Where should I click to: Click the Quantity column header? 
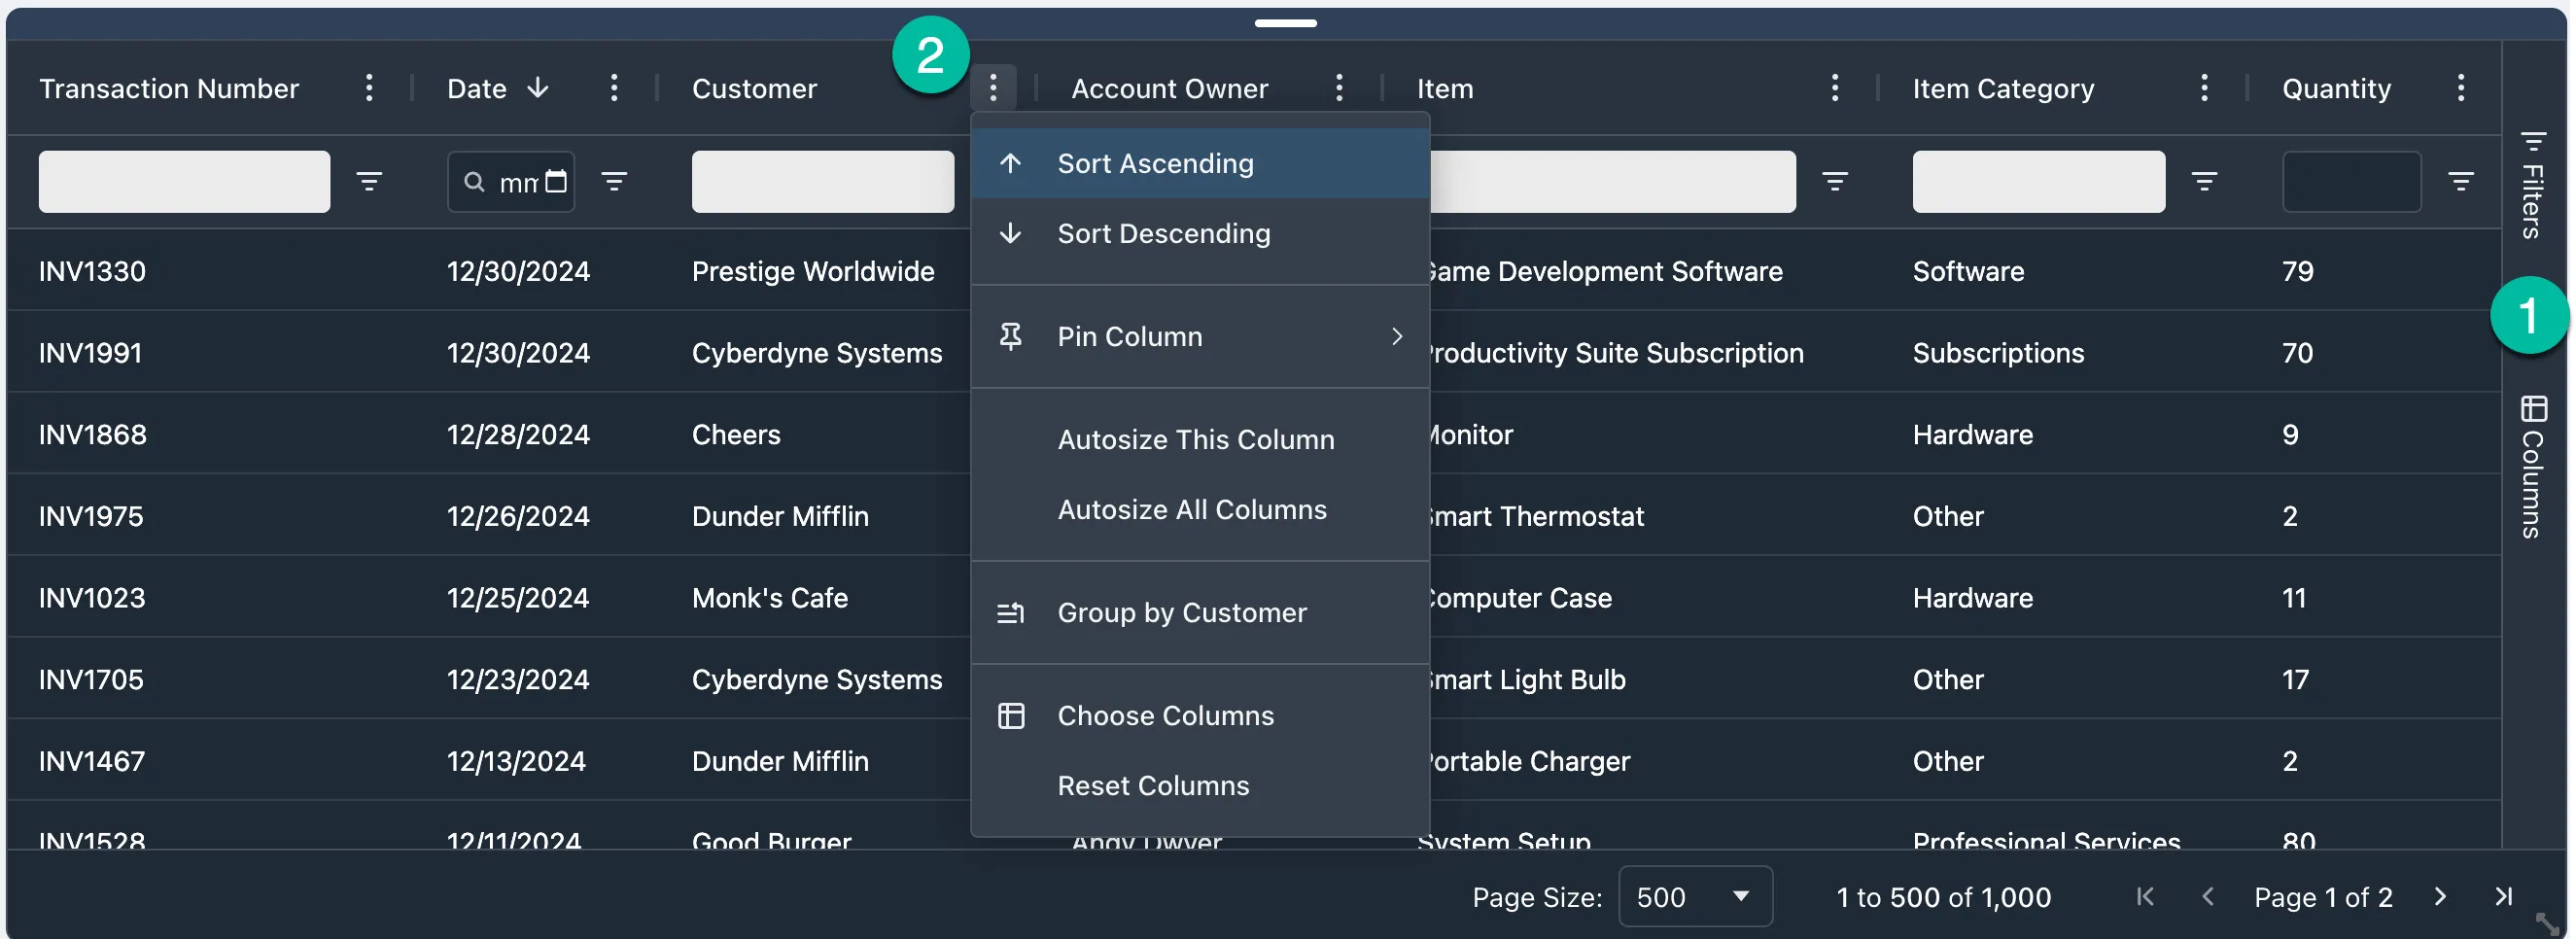pyautogui.click(x=2336, y=88)
